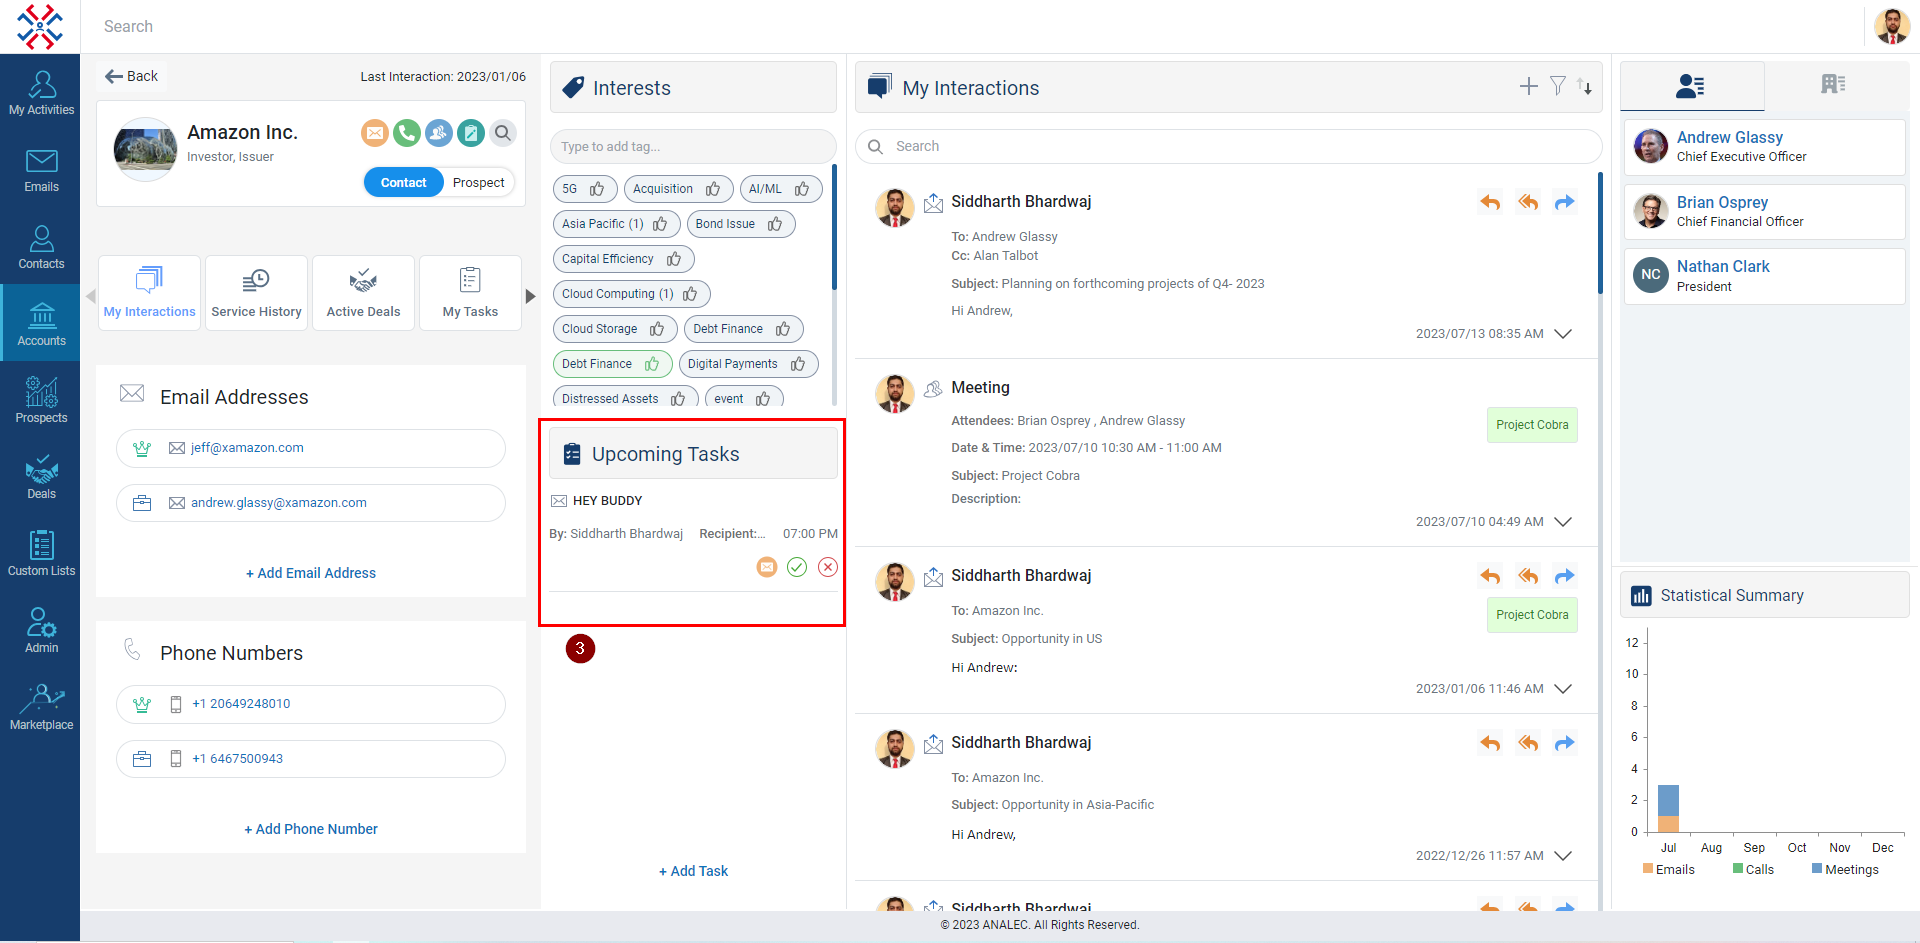Viewport: 1920px width, 943px height.
Task: Open Admin section in sidebar
Action: (41, 631)
